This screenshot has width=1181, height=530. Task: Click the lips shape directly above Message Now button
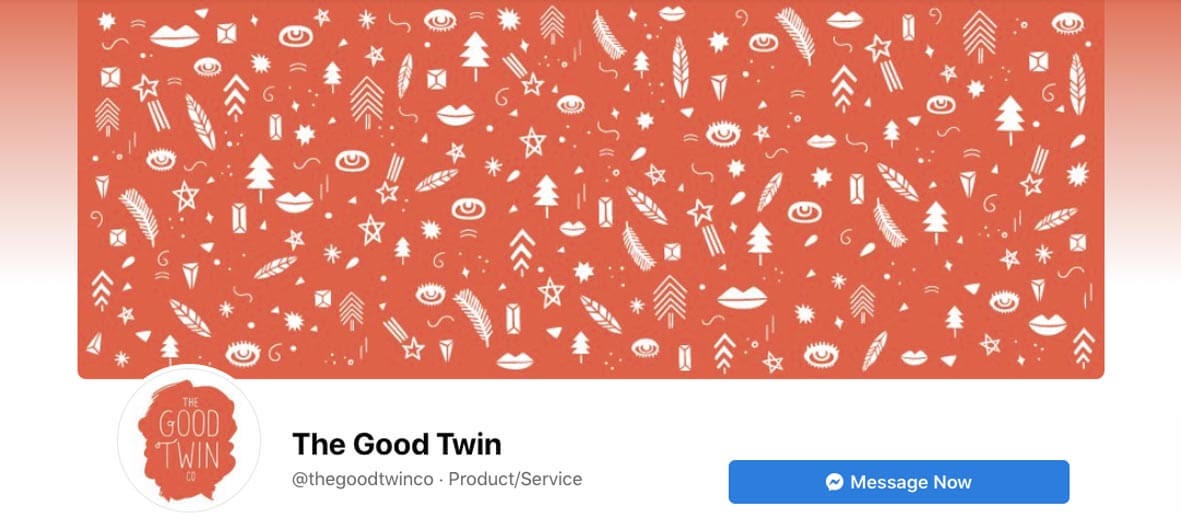[x=914, y=356]
